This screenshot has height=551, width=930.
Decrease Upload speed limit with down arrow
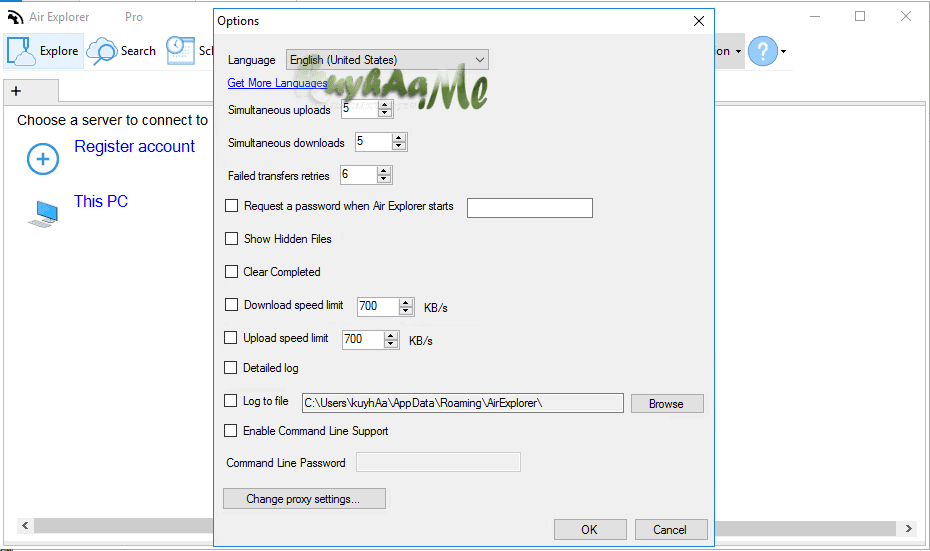[x=391, y=343]
